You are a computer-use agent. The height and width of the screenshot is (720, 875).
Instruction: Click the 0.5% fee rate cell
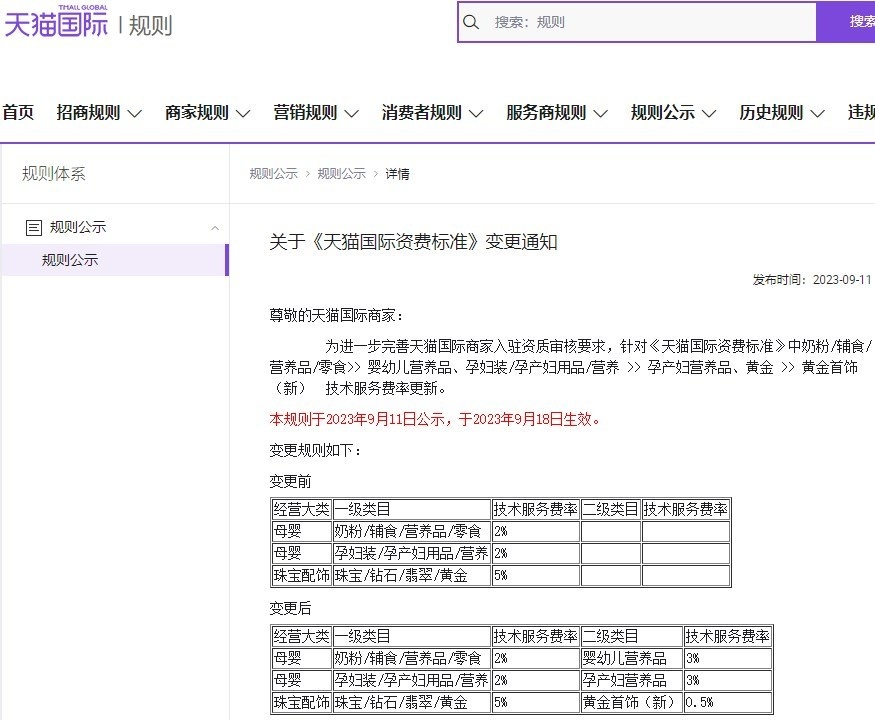pyautogui.click(x=728, y=702)
